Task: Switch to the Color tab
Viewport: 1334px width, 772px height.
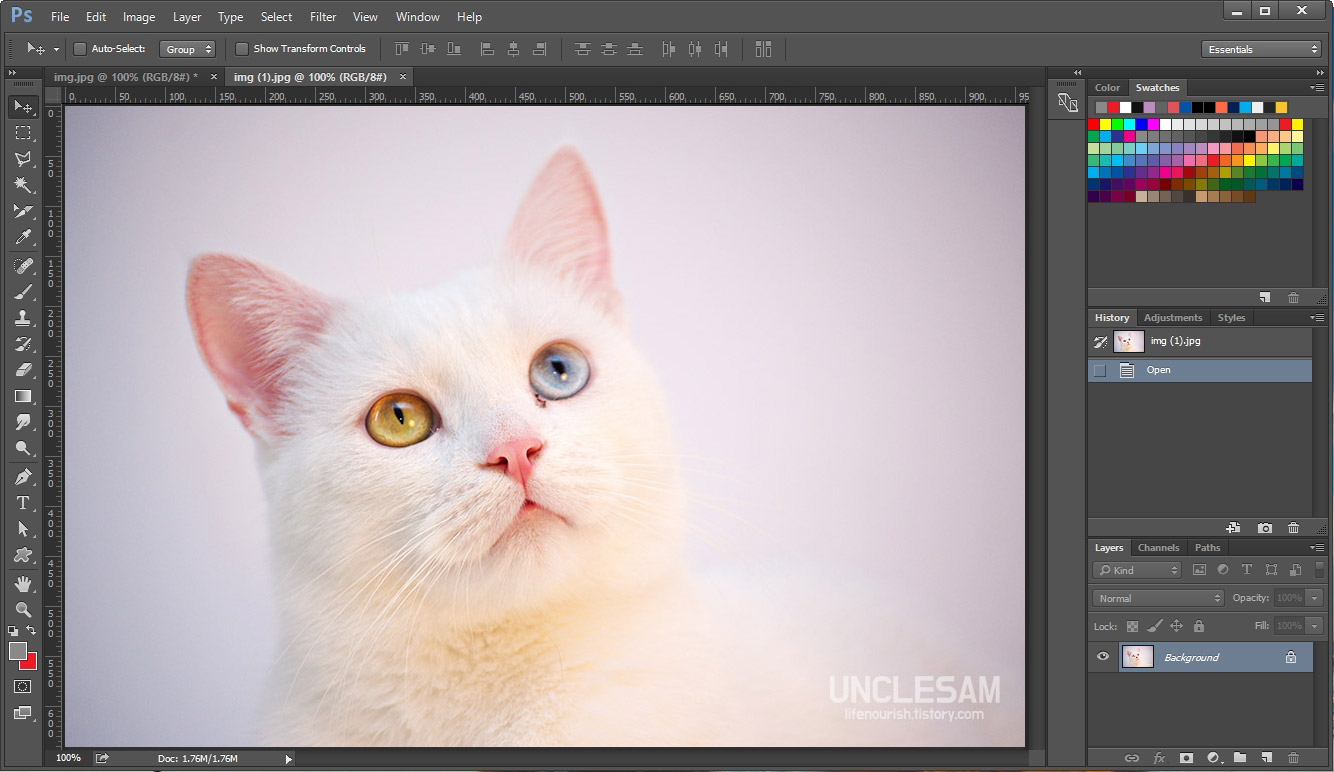Action: click(x=1108, y=88)
